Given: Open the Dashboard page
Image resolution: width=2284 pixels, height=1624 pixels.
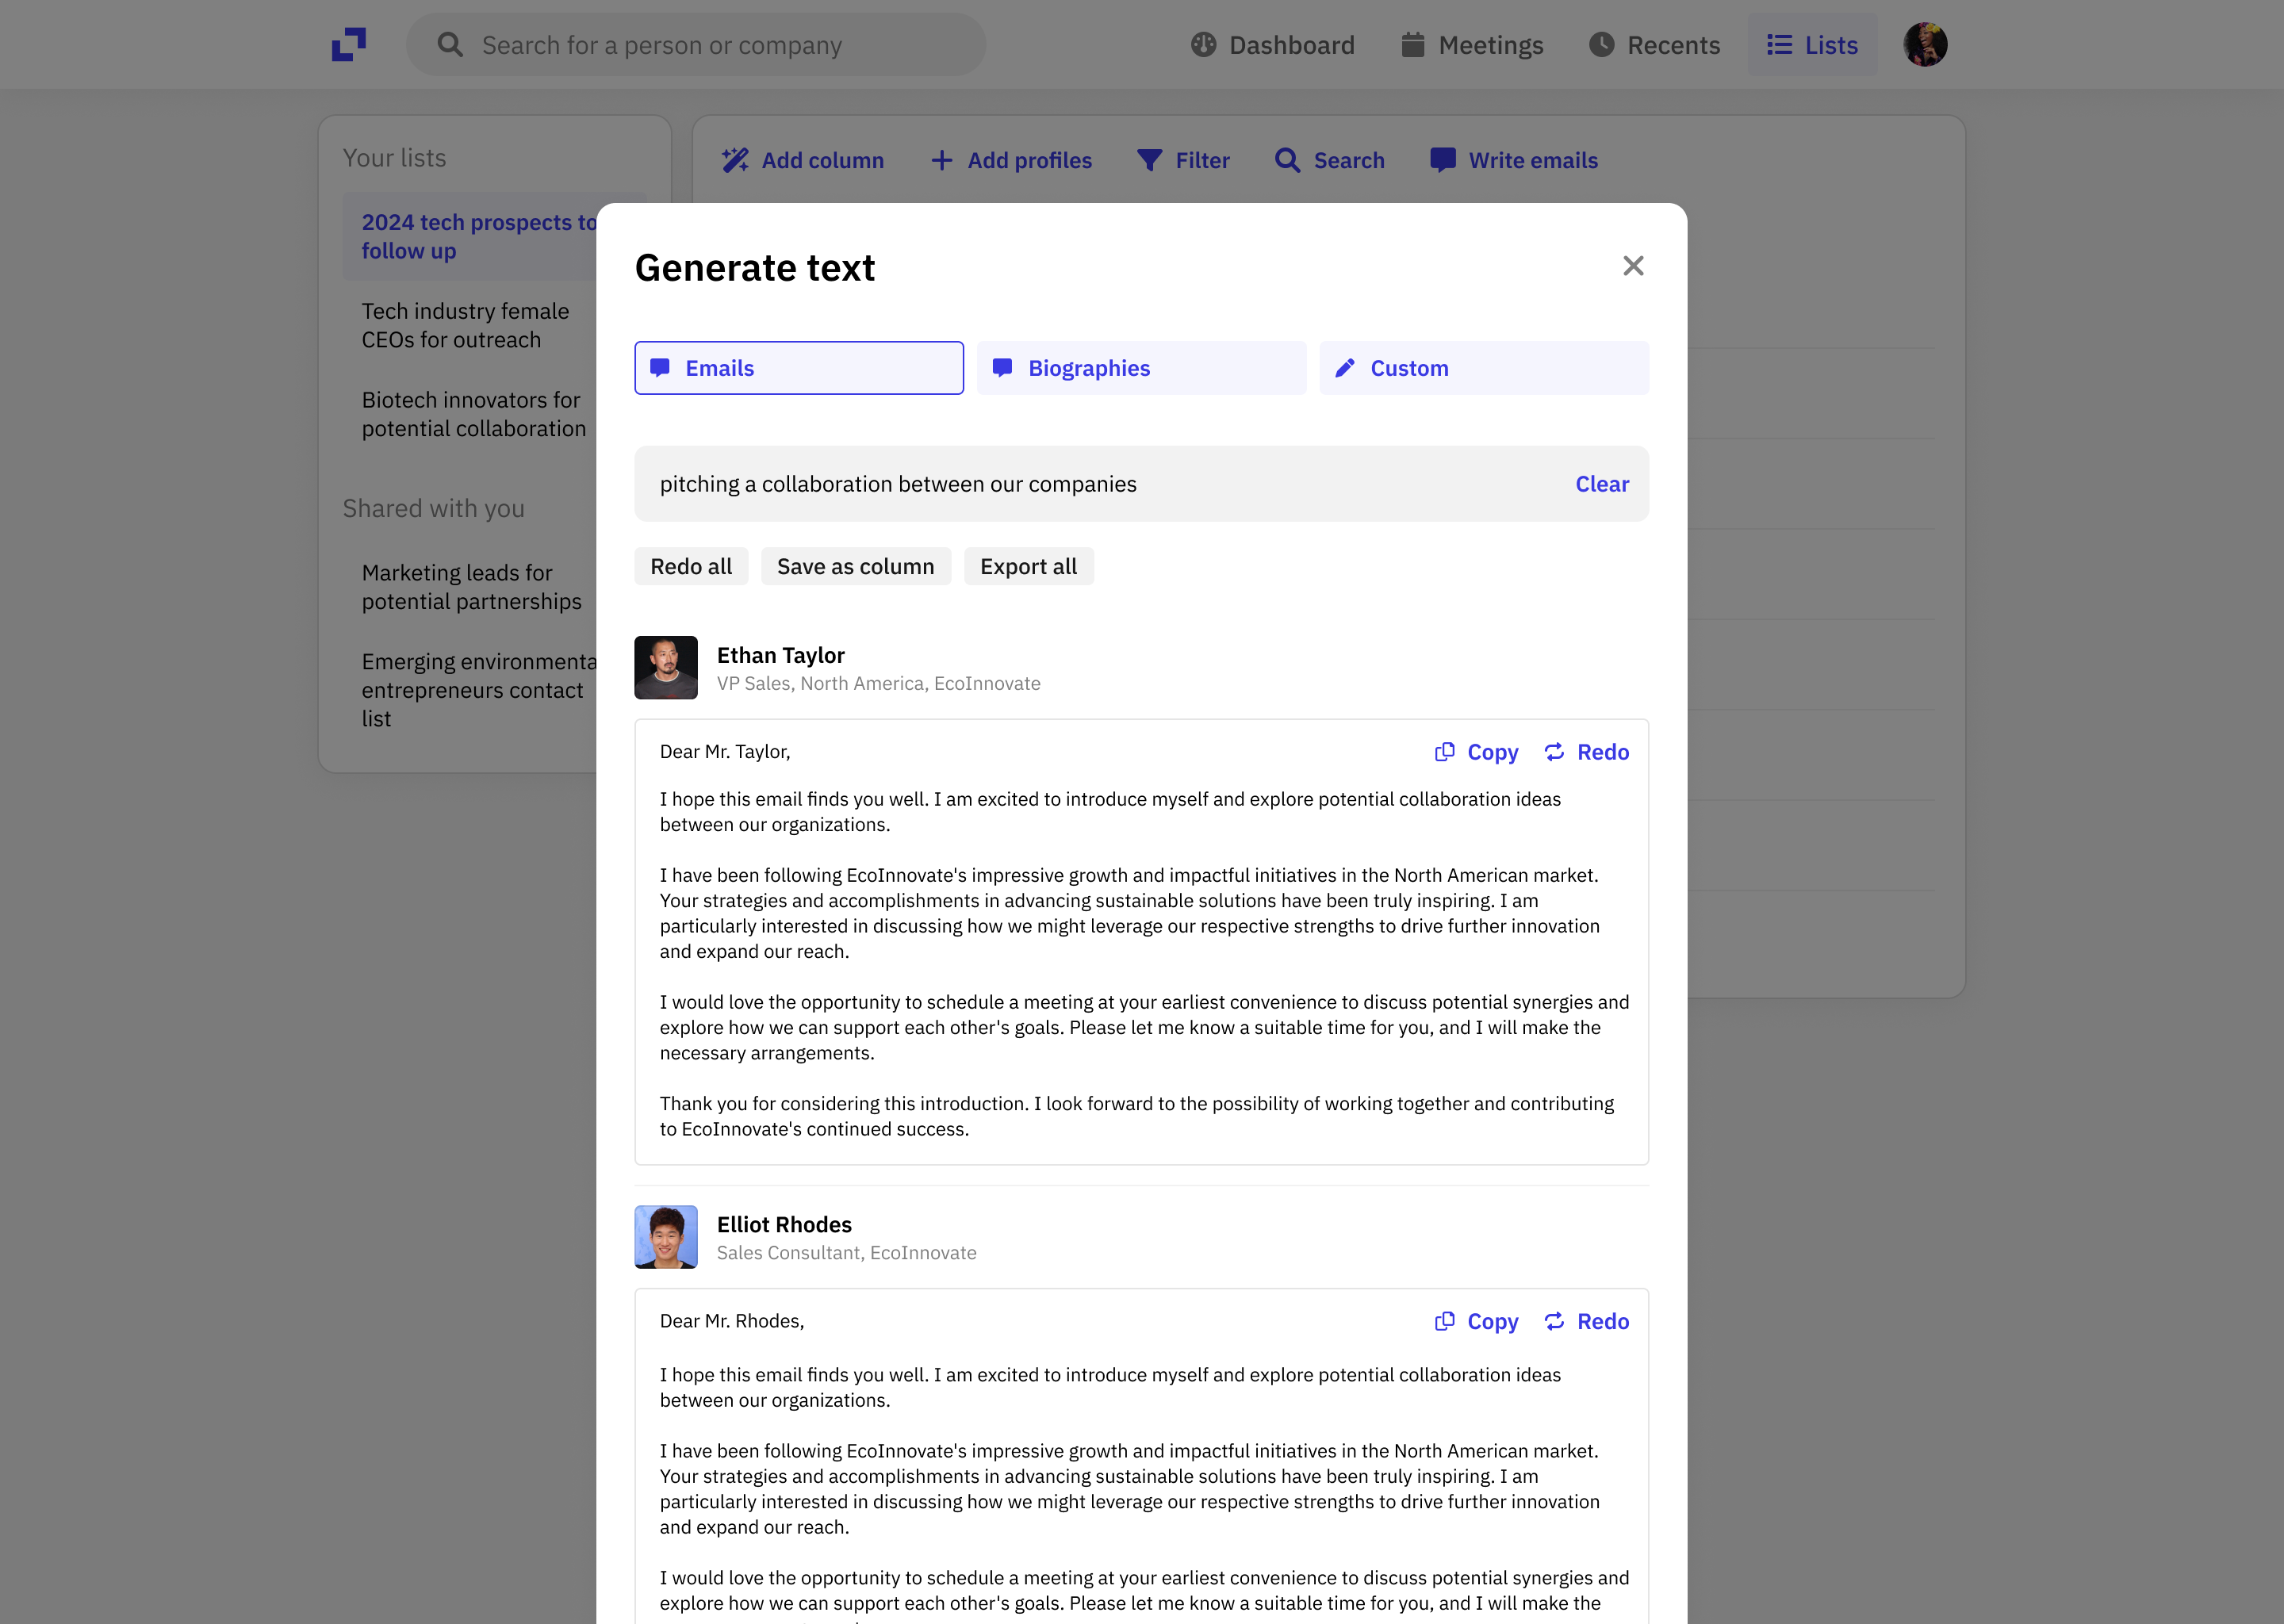Looking at the screenshot, I should [1272, 45].
